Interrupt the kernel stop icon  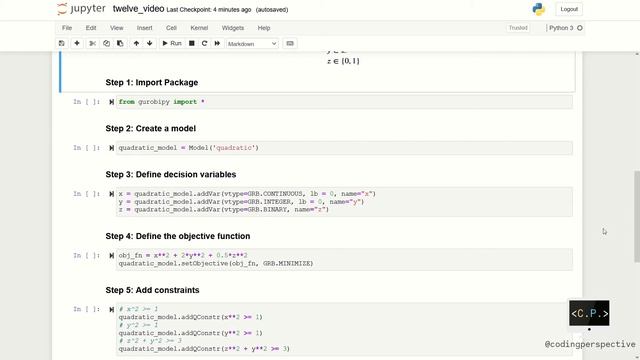[x=191, y=43]
